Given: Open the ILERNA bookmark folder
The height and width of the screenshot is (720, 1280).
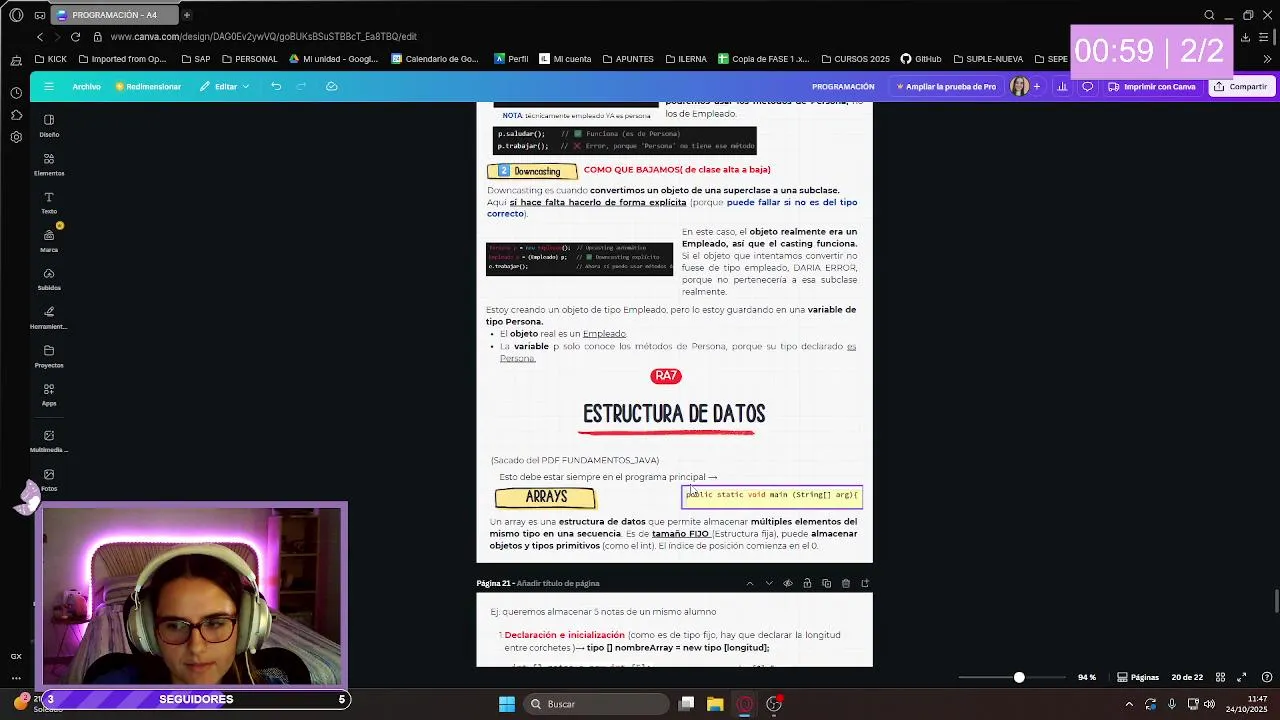Looking at the screenshot, I should pos(685,59).
